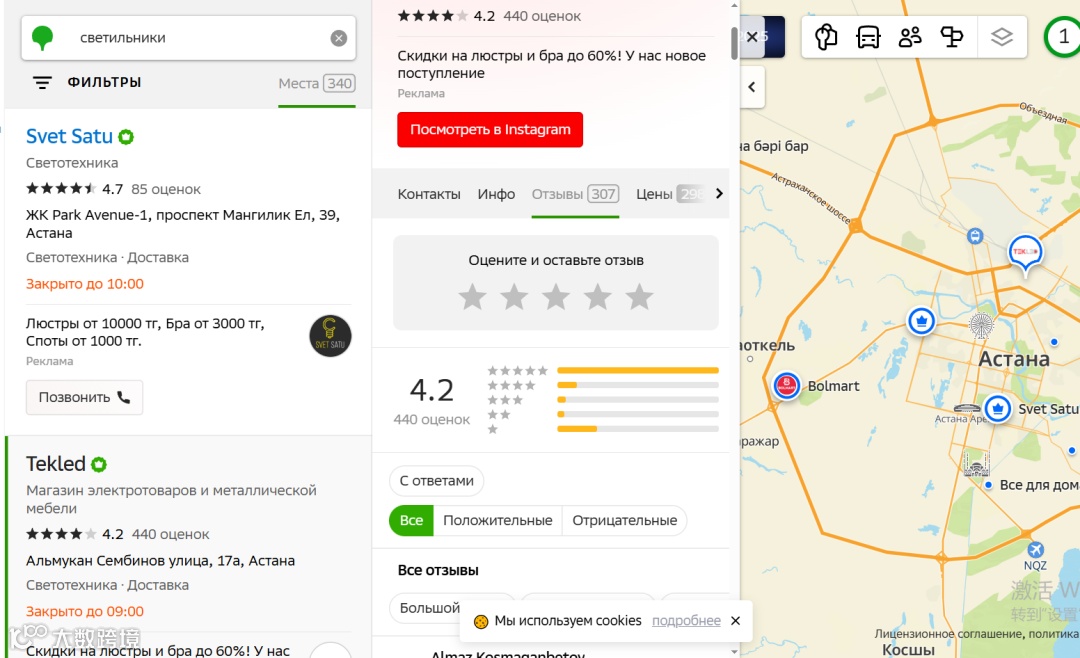Open the Svet Satu listing title
Screen dimensions: 1080x658
pos(69,136)
